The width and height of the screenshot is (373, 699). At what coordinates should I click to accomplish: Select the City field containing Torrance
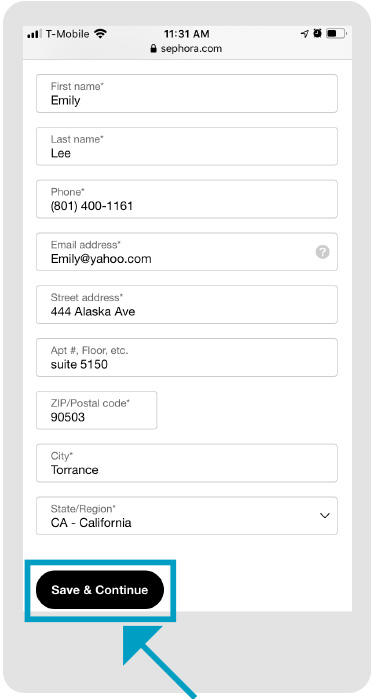click(x=187, y=463)
